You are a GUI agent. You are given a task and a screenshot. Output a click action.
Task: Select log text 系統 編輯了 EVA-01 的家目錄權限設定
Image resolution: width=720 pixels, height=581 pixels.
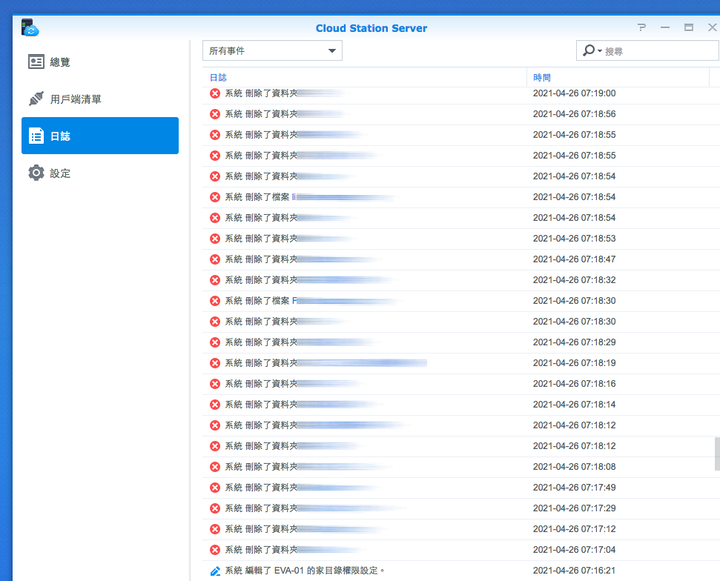(x=304, y=570)
